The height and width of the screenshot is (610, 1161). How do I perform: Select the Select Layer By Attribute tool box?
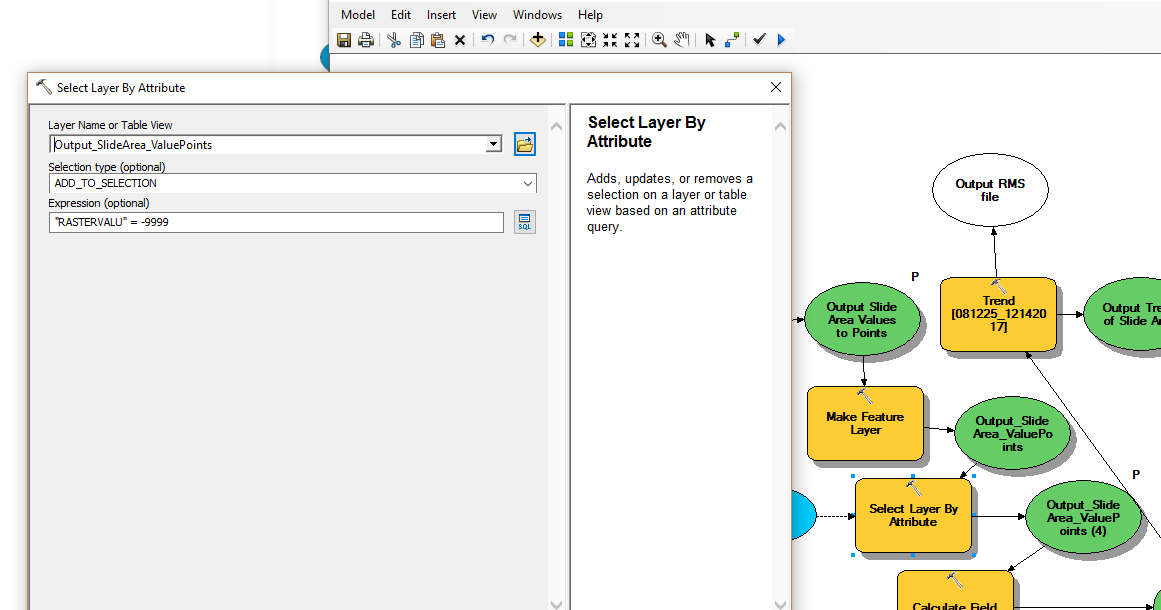[x=913, y=515]
